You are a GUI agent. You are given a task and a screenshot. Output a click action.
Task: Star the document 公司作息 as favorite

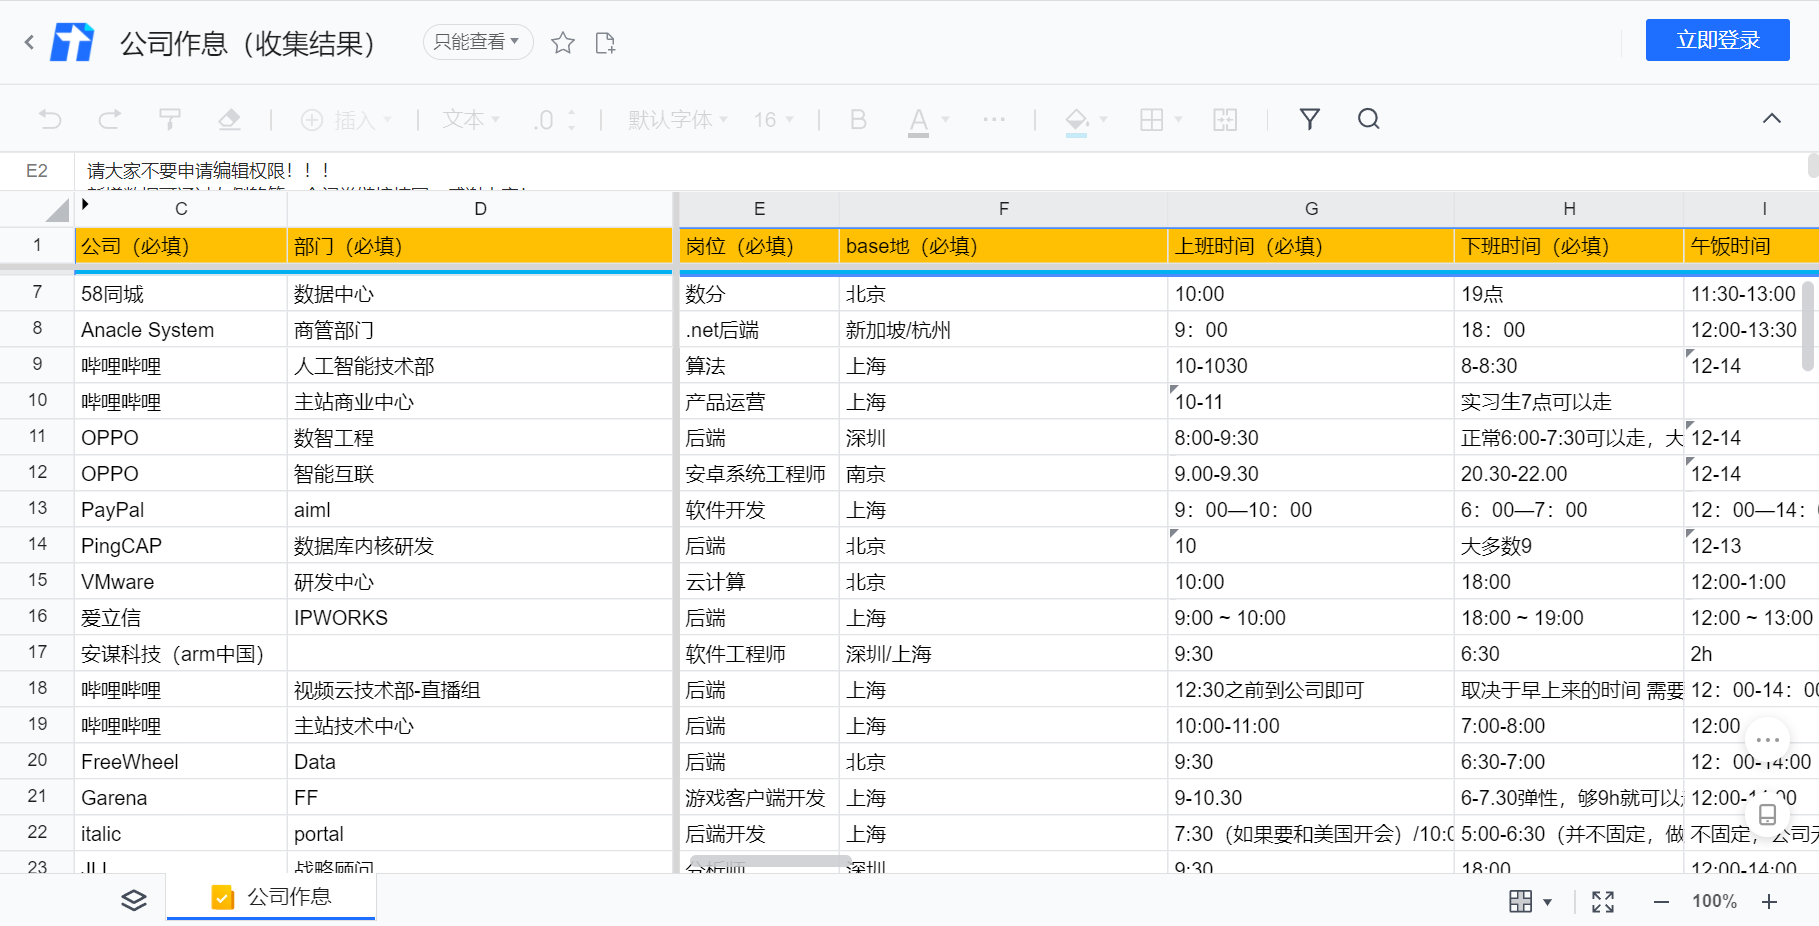pyautogui.click(x=563, y=42)
